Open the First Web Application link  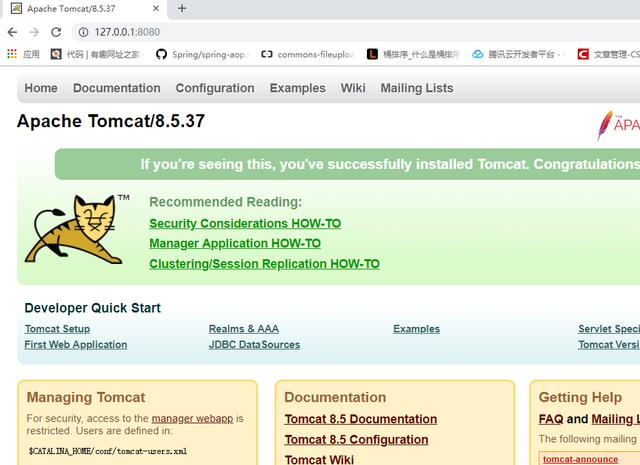(x=76, y=345)
